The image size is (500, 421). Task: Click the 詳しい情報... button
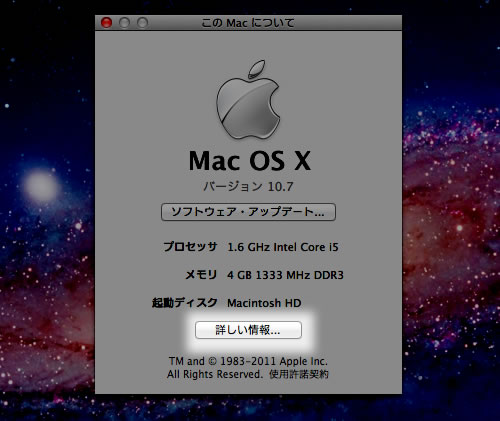pyautogui.click(x=248, y=330)
